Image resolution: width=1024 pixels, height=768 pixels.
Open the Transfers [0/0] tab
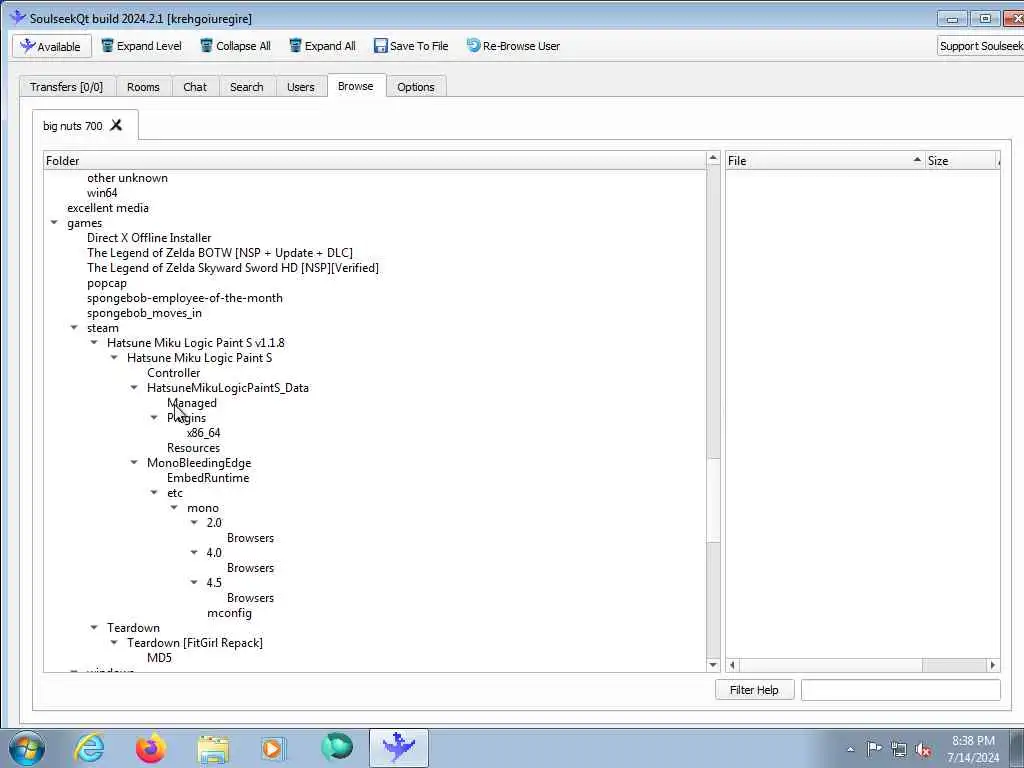[67, 87]
